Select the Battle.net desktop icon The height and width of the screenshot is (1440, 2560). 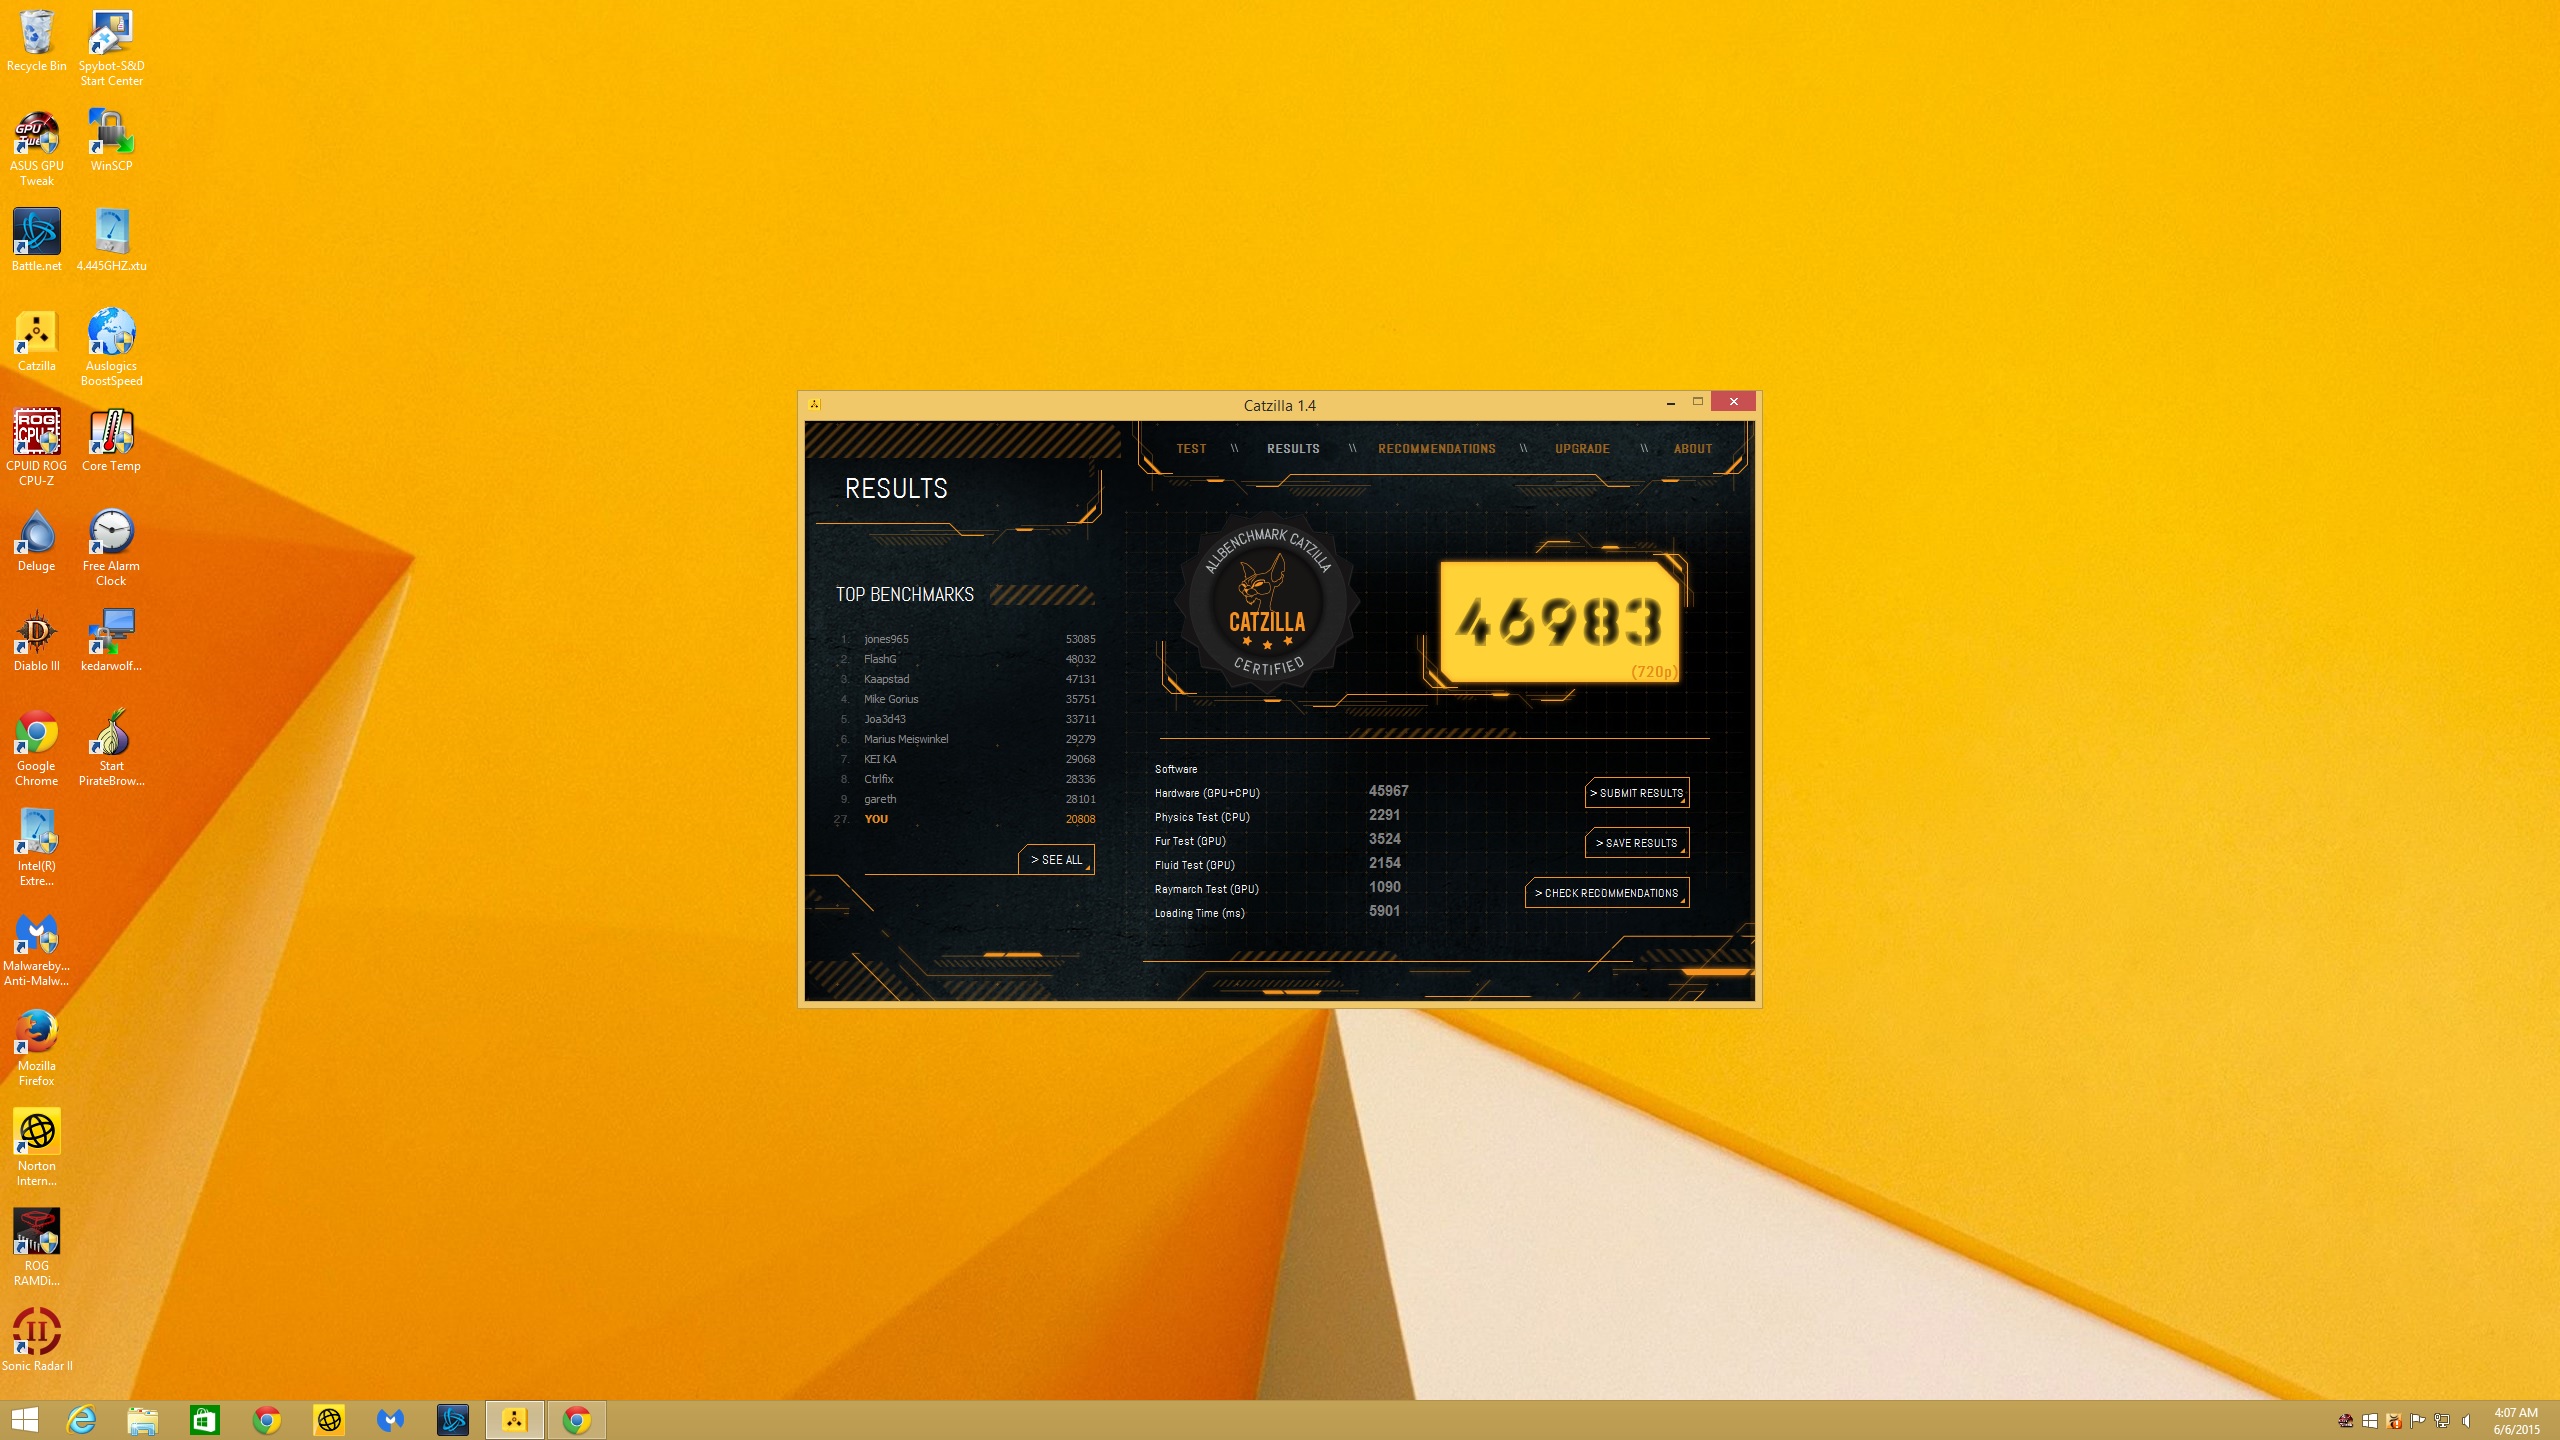36,241
